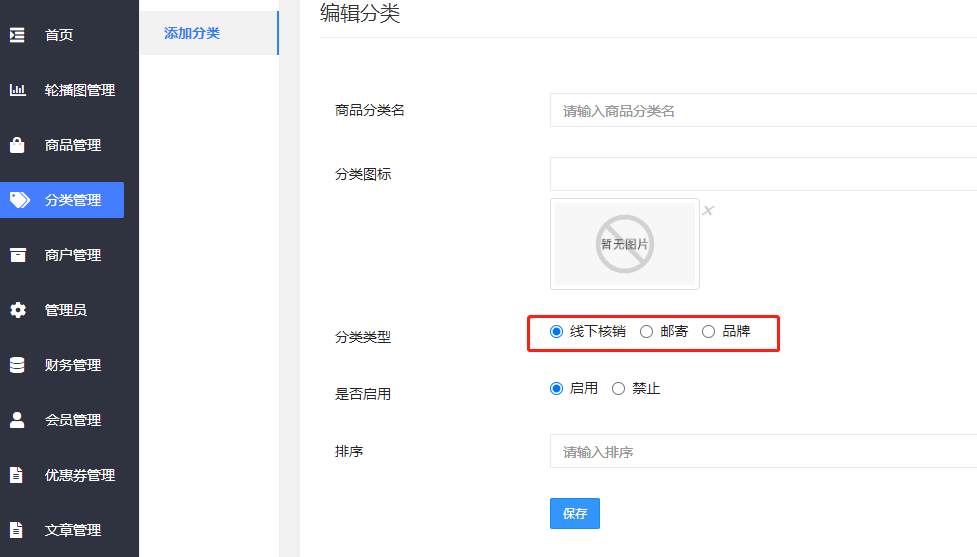The image size is (977, 557).
Task: Click the 分类图标 field label
Action: point(363,174)
